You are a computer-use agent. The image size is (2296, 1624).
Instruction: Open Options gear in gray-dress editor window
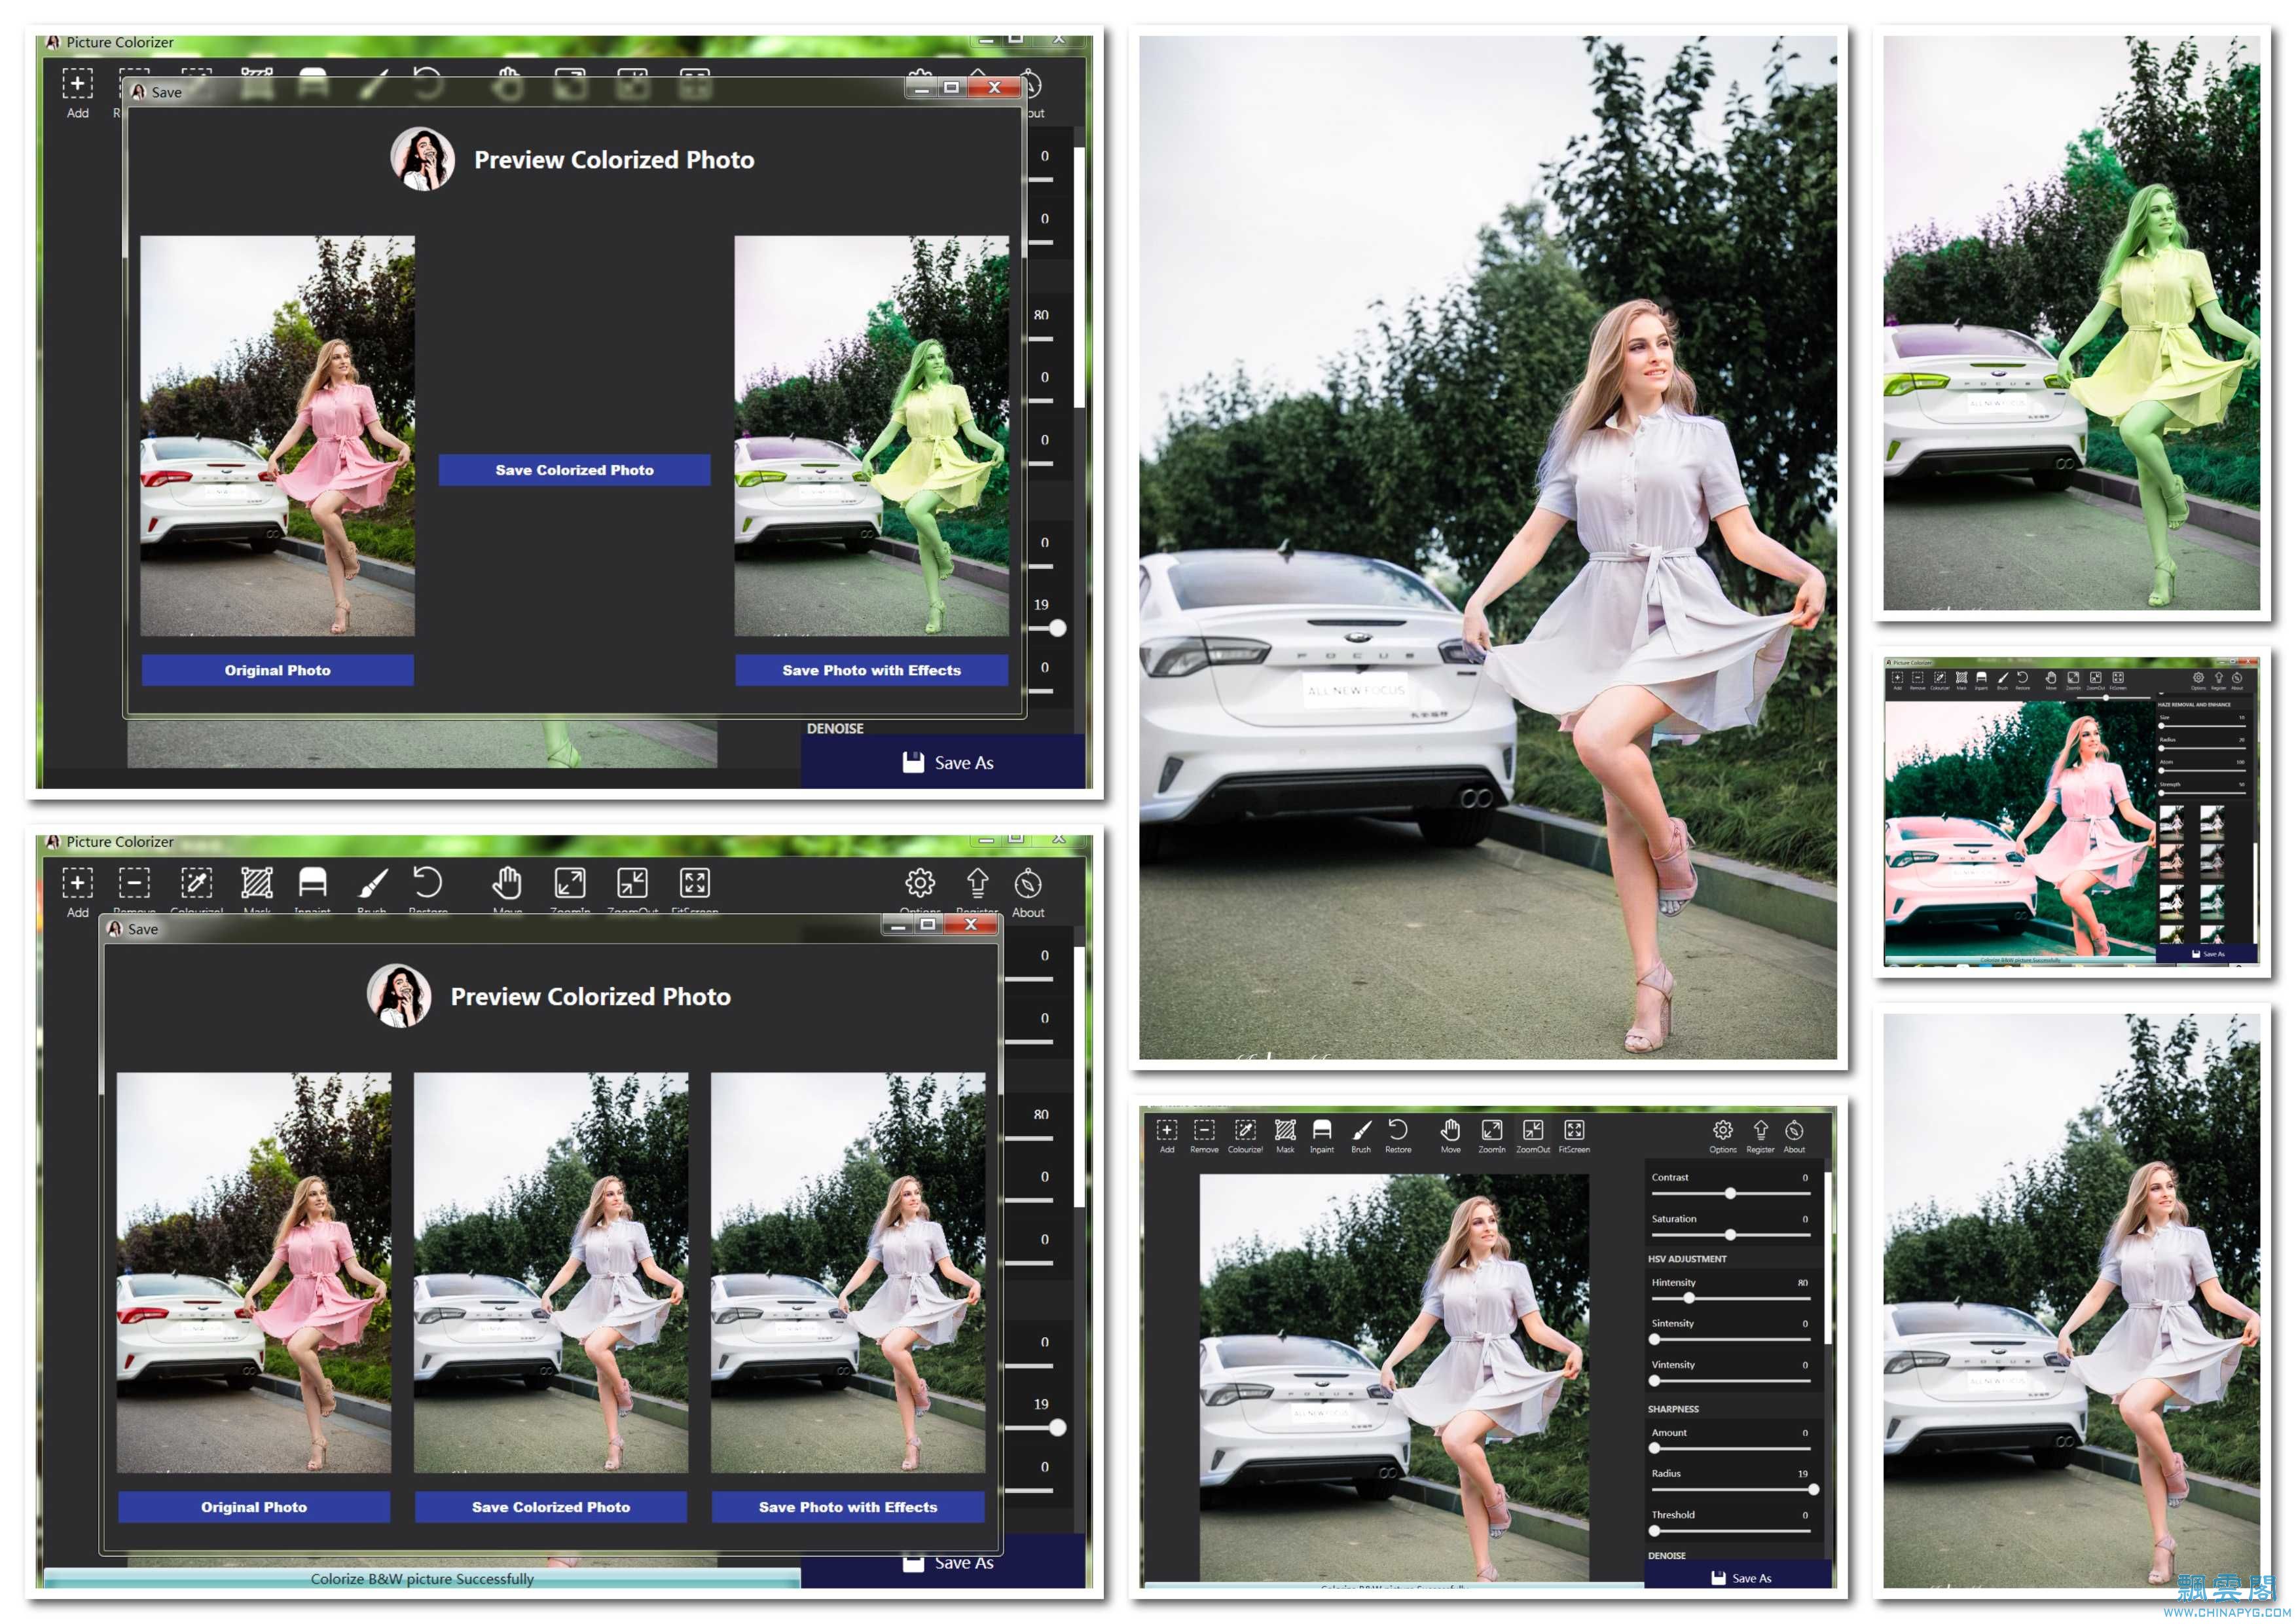[1723, 1130]
